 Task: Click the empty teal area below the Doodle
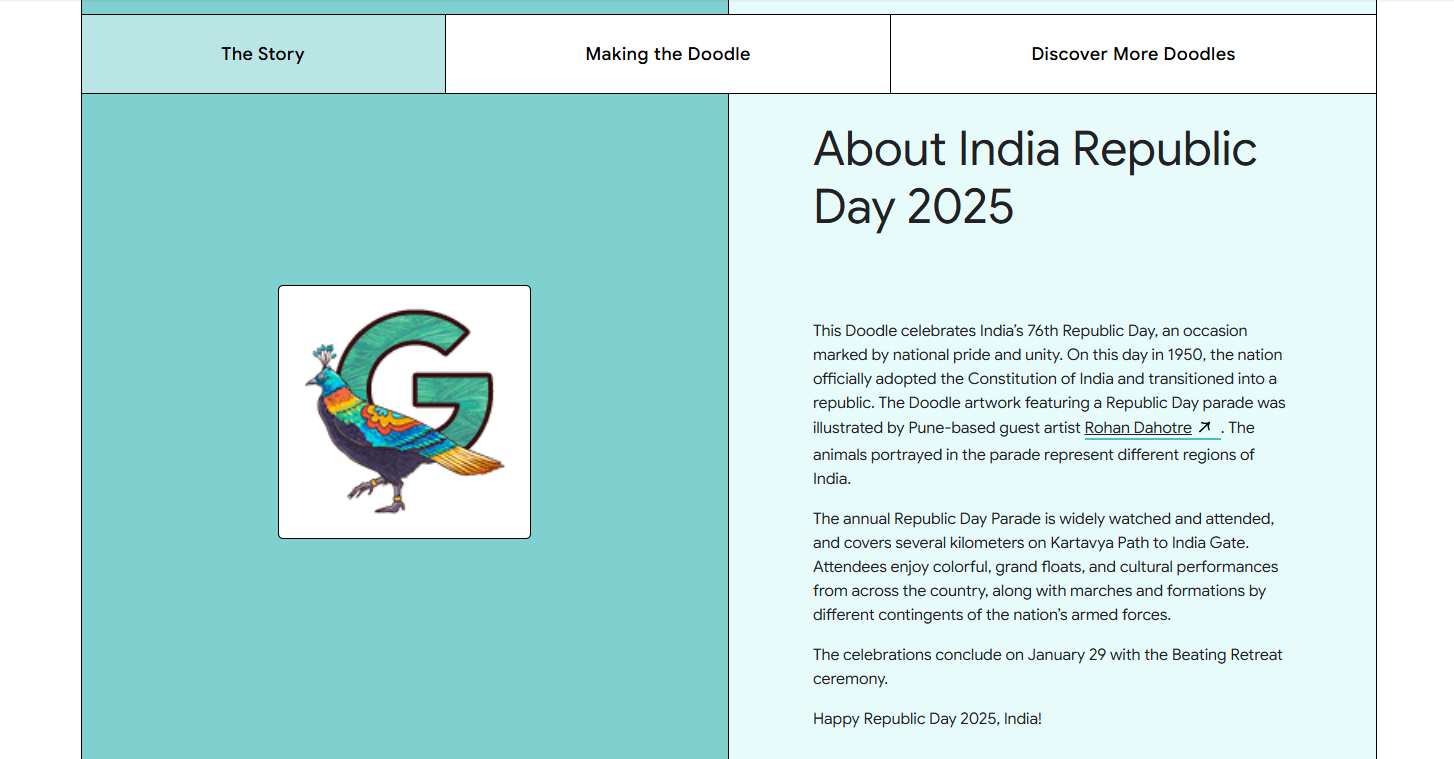point(404,650)
